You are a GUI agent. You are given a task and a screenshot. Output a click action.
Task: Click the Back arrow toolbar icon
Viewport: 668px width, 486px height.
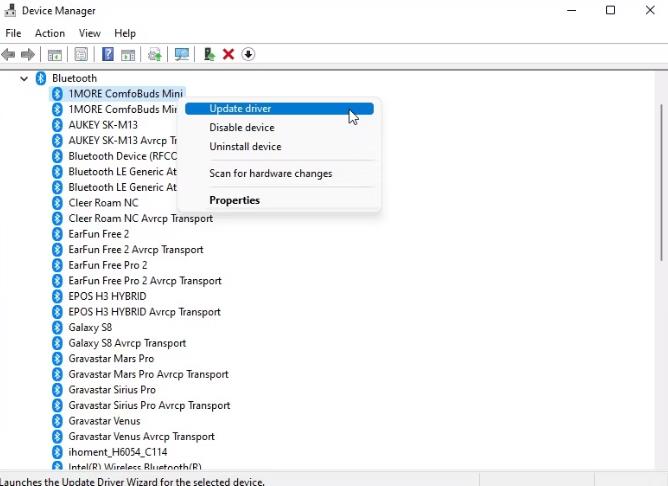(9, 54)
